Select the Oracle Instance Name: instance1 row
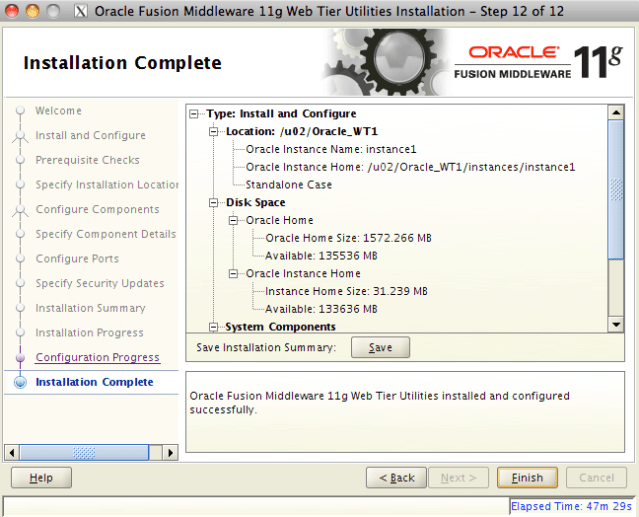 pos(317,149)
